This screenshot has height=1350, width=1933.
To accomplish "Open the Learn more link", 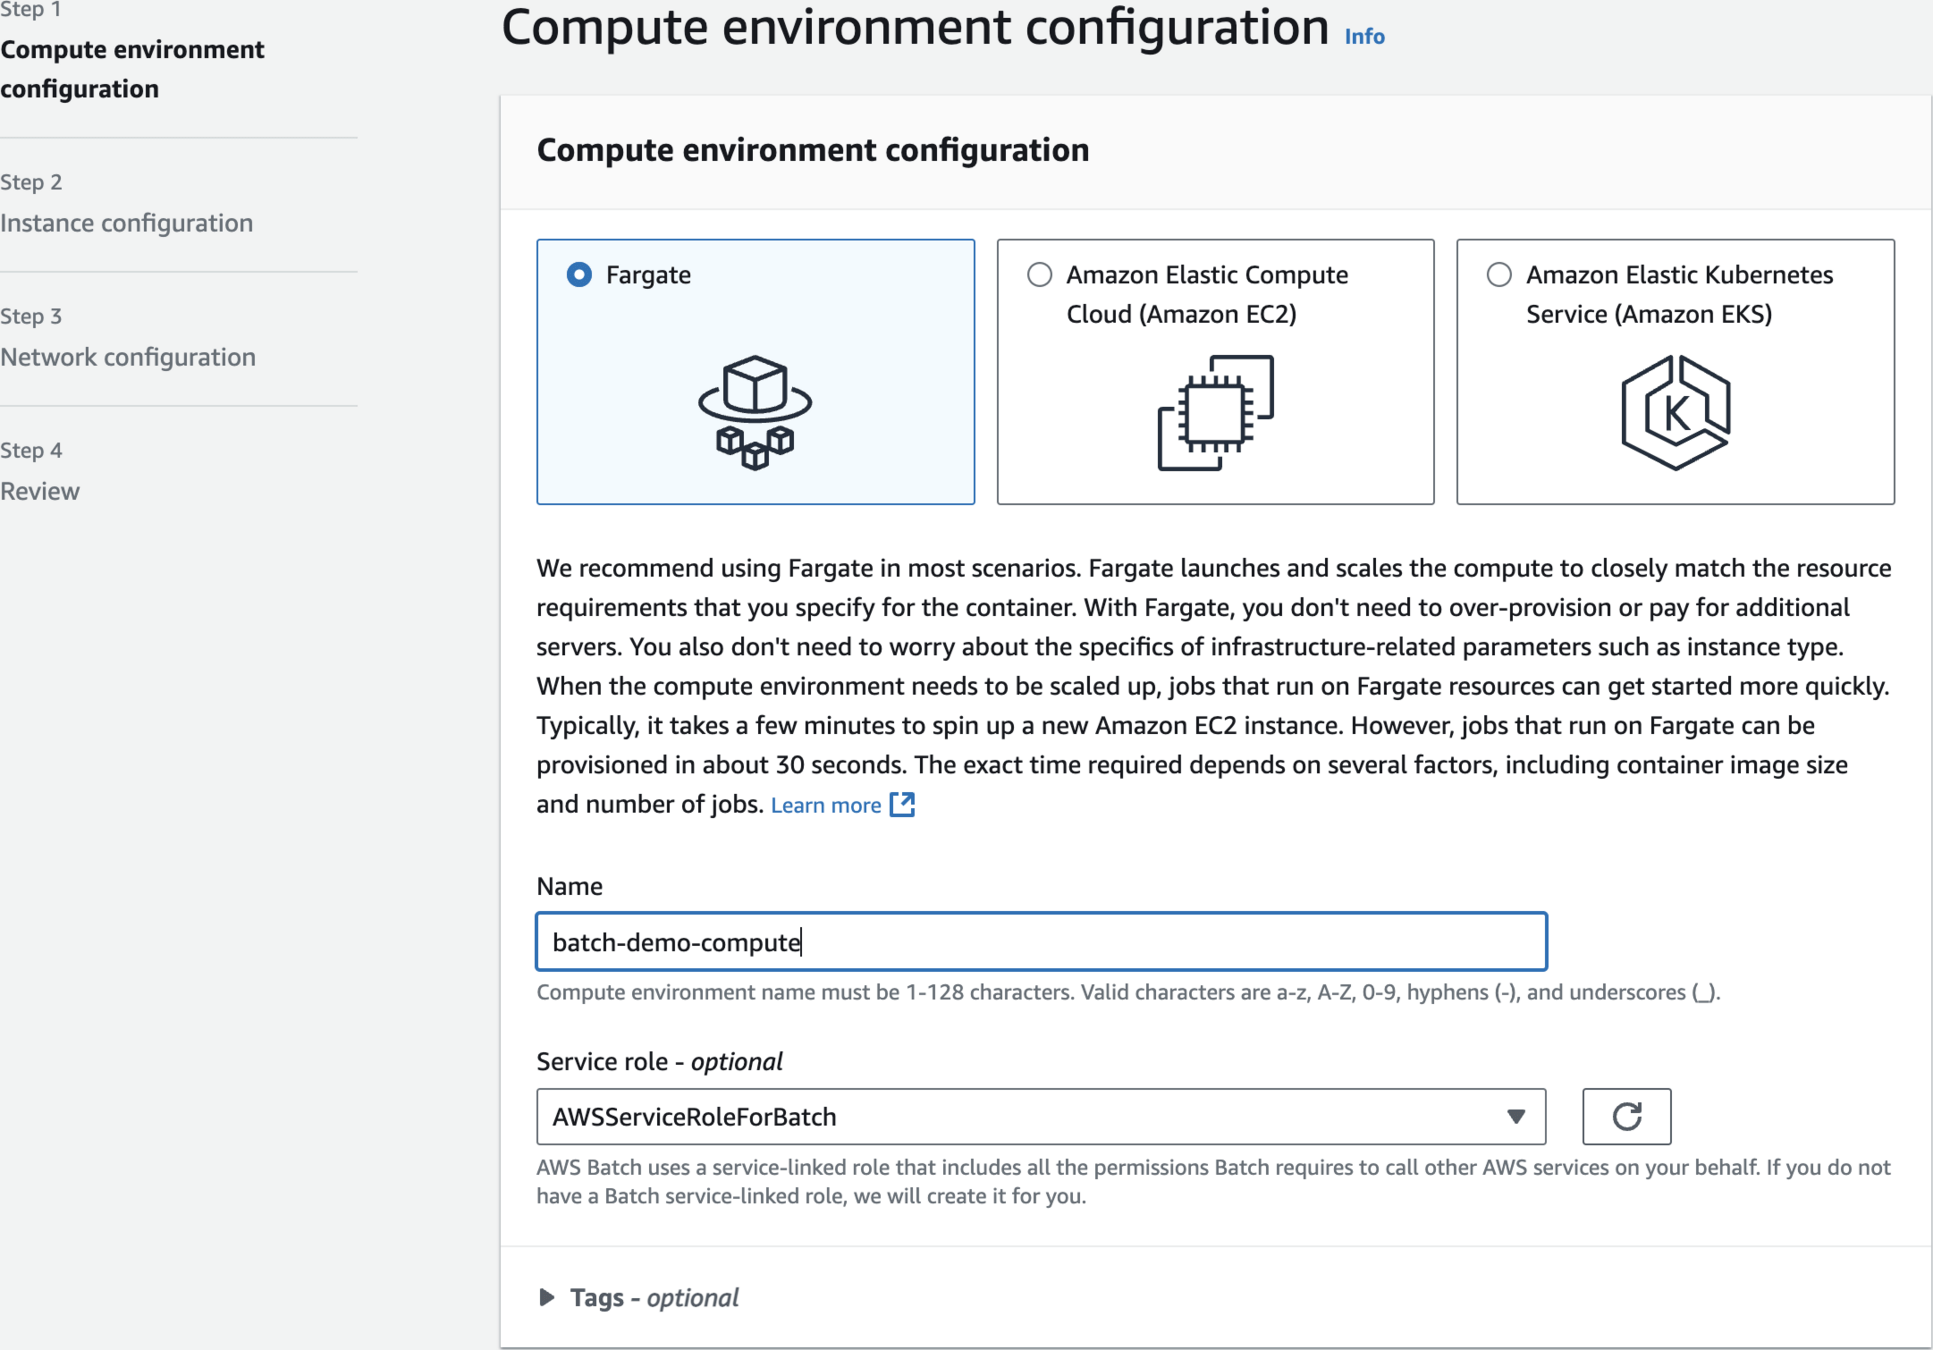I will (825, 805).
